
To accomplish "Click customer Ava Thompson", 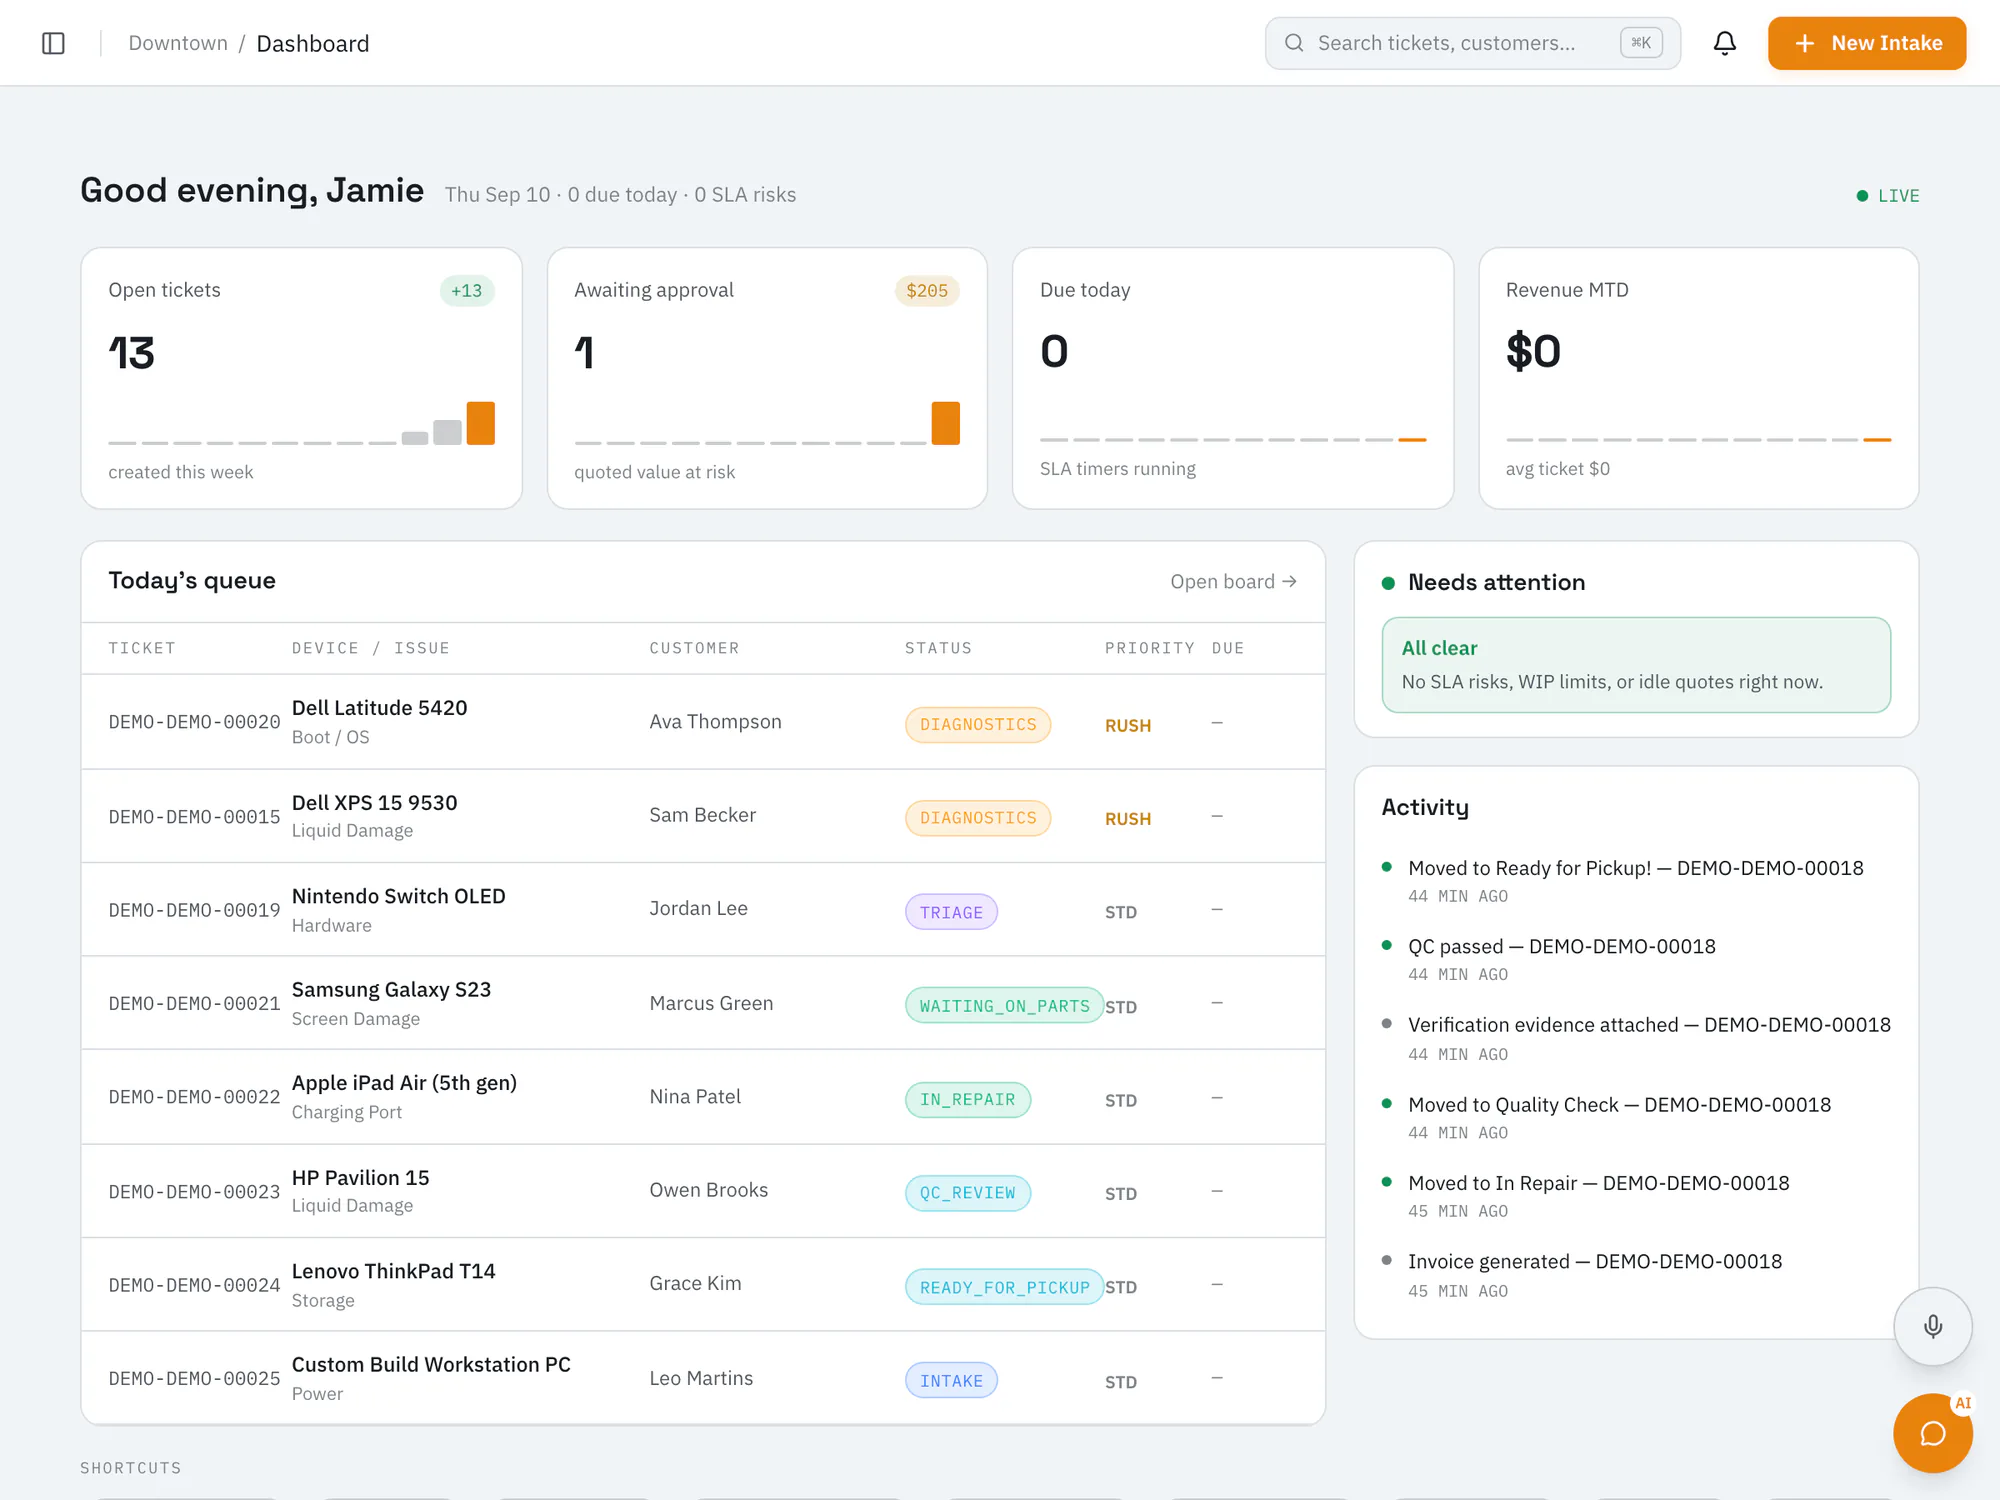I will pos(715,722).
